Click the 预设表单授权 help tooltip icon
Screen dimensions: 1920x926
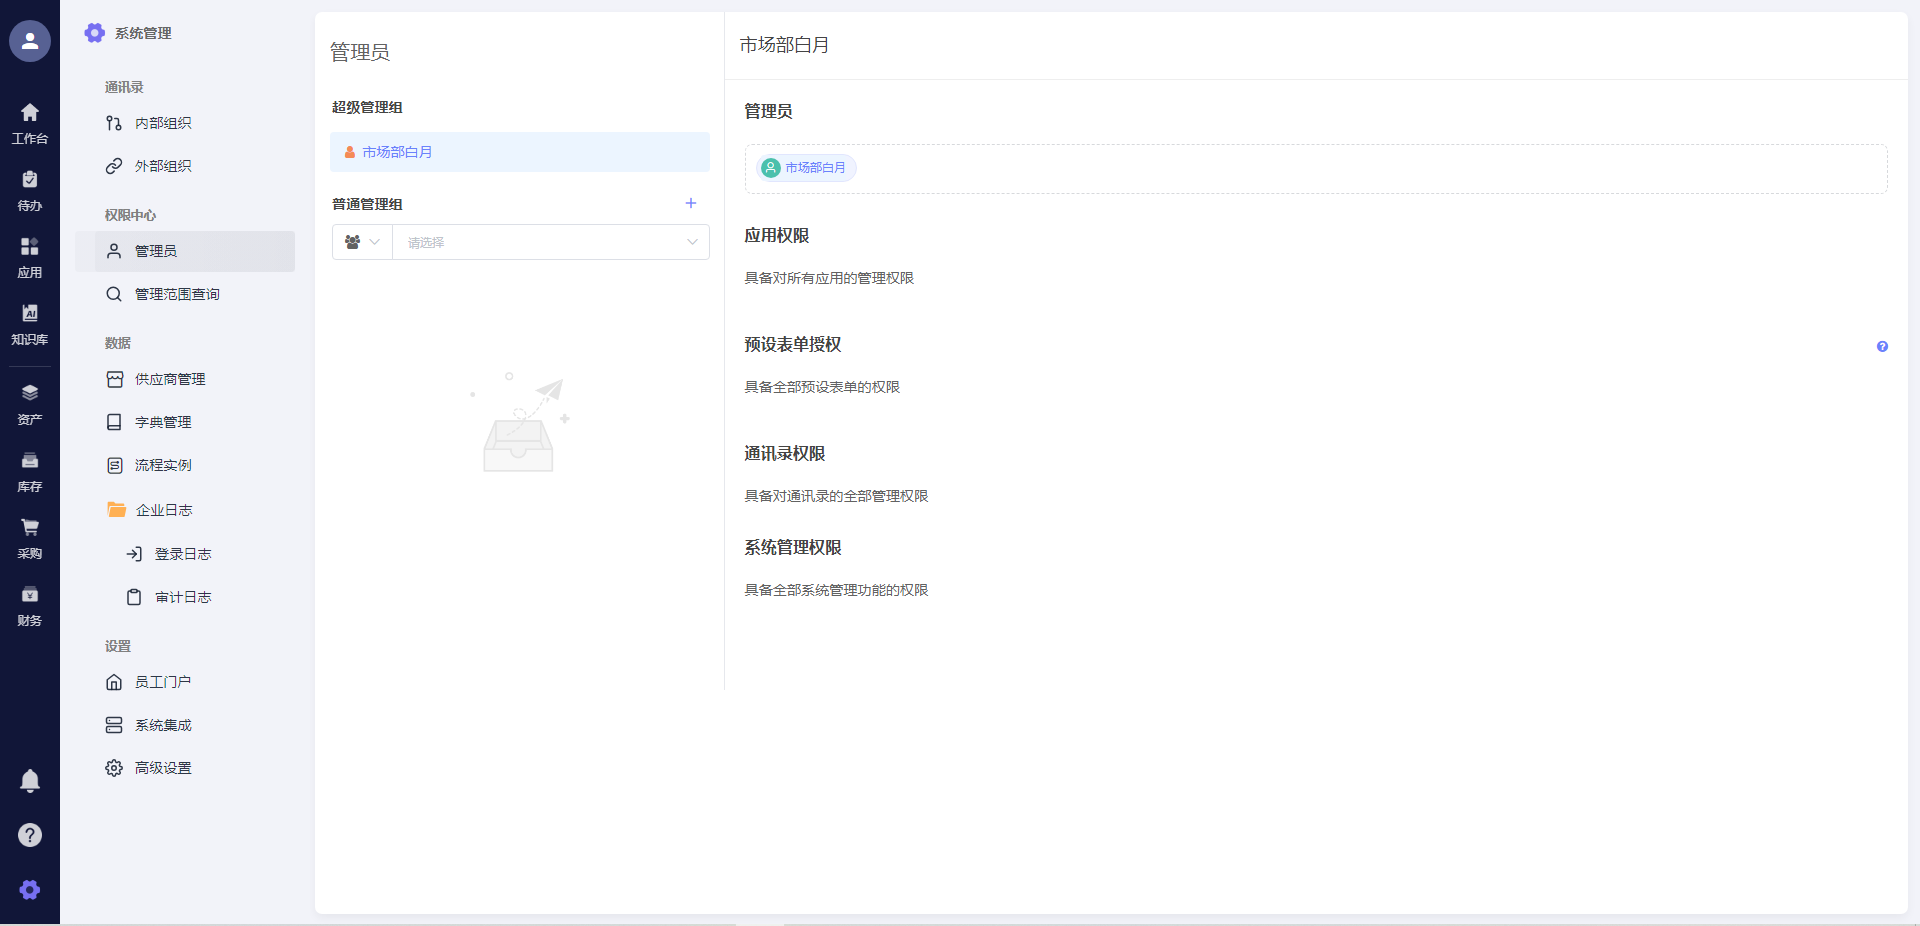[x=1882, y=347]
